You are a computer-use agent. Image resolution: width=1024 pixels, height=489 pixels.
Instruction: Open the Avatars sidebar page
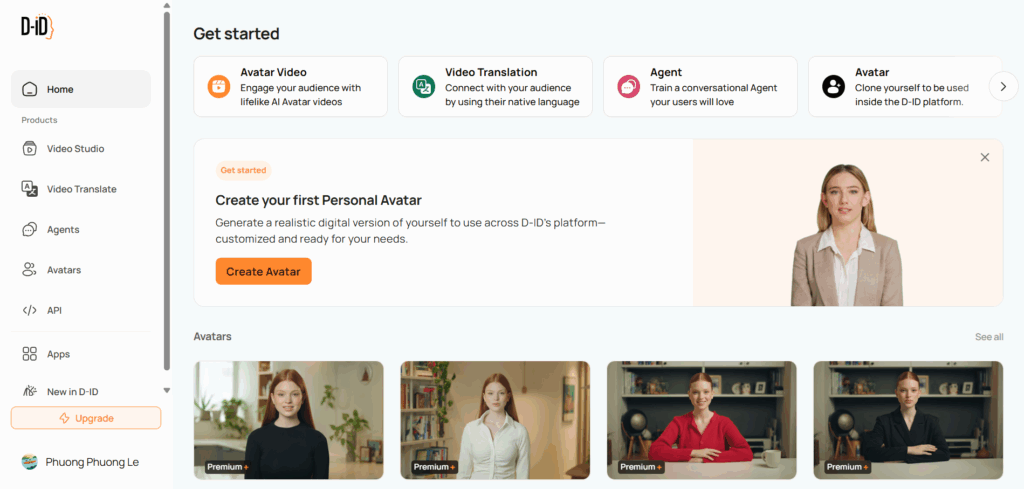[64, 270]
